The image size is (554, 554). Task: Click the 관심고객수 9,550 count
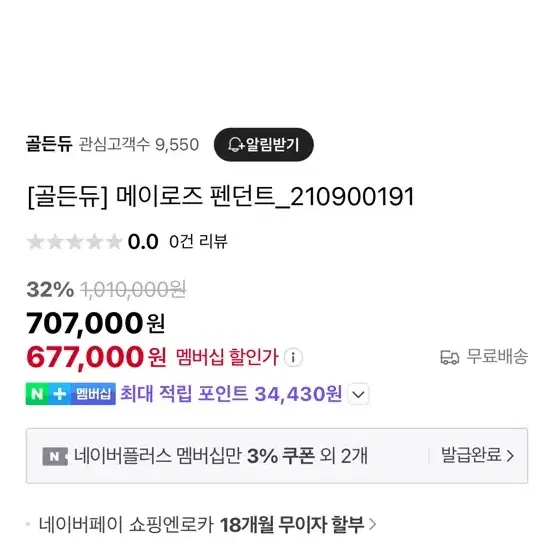(138, 145)
